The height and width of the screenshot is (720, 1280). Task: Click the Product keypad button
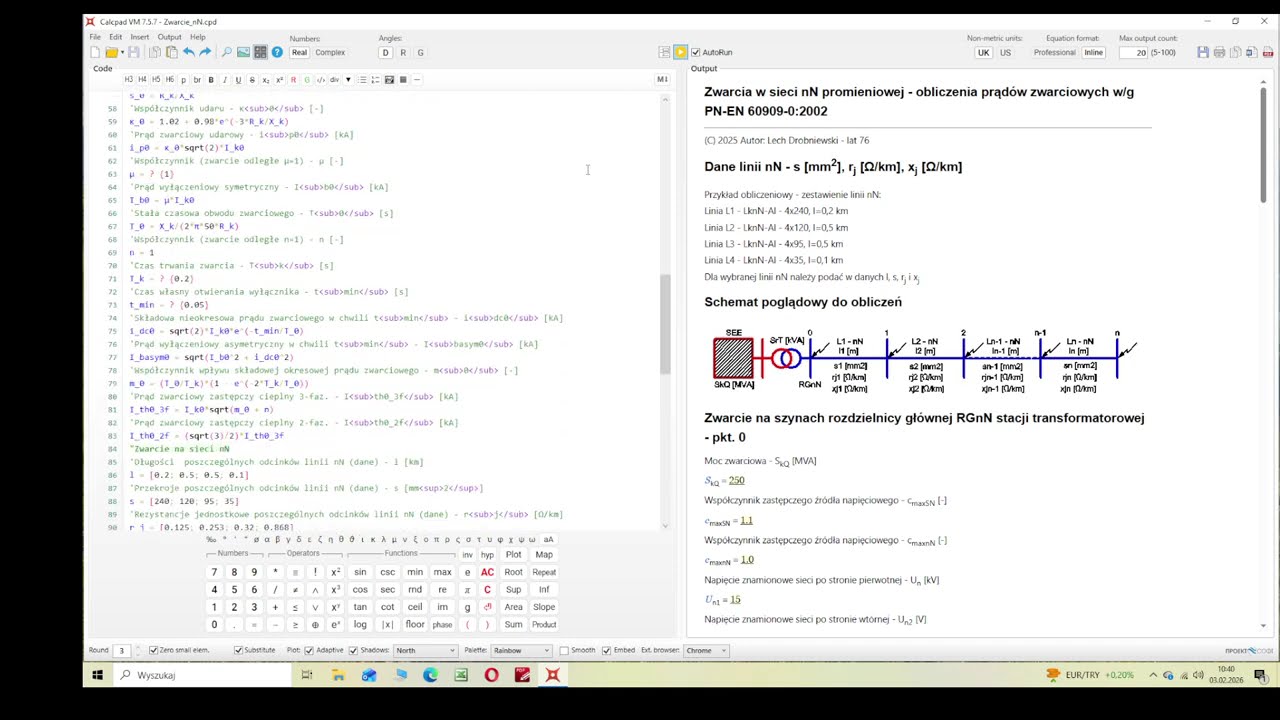544,624
